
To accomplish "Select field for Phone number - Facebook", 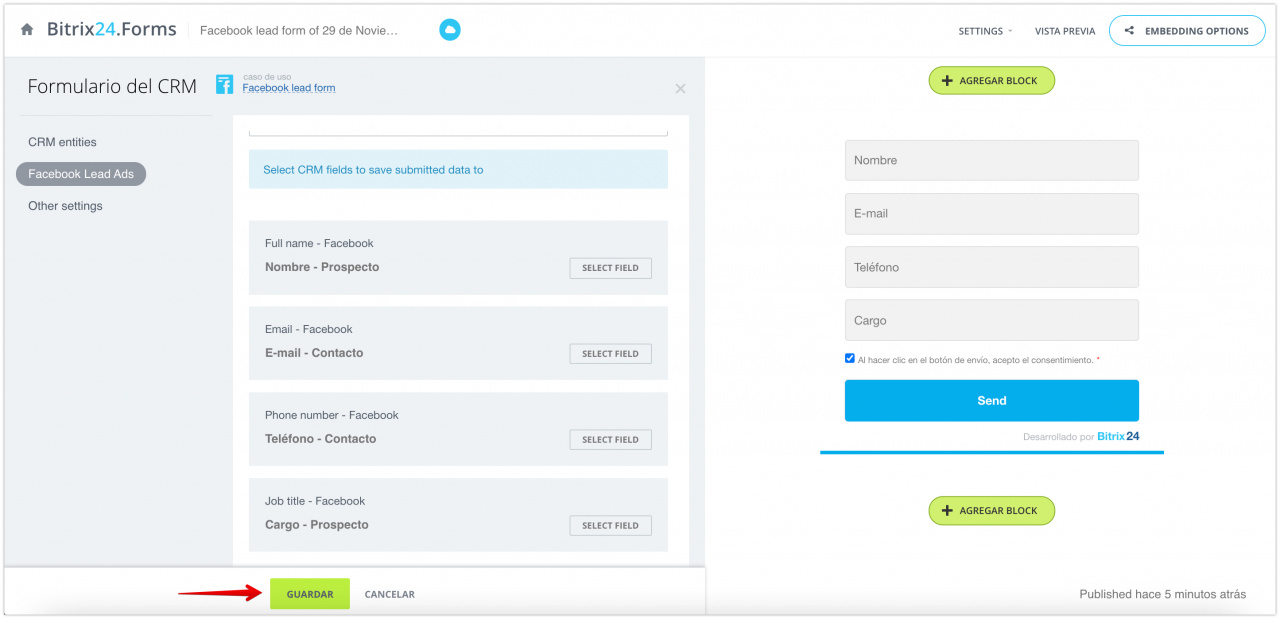I will click(610, 440).
